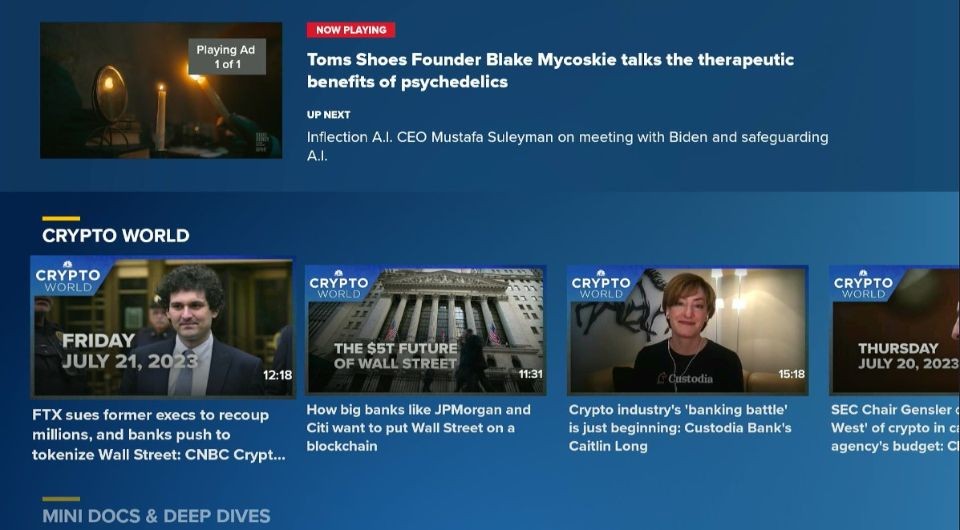Play 'The $5T Future of Wall Street' thumbnail
960x530 pixels.
click(x=426, y=329)
